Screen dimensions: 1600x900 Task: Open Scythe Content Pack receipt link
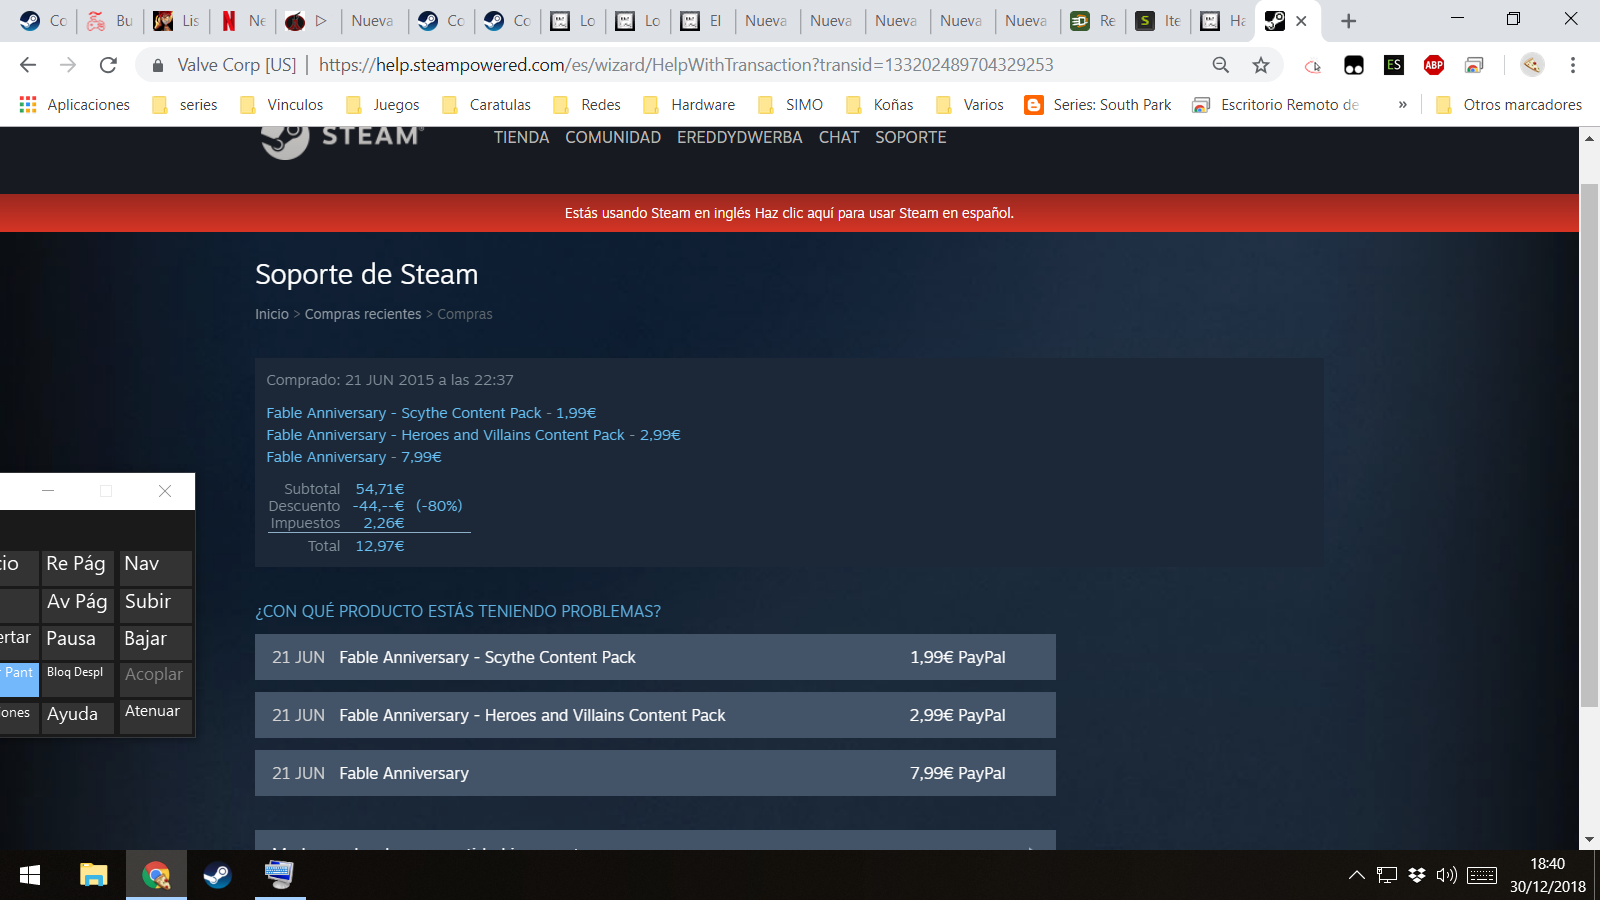[431, 413]
